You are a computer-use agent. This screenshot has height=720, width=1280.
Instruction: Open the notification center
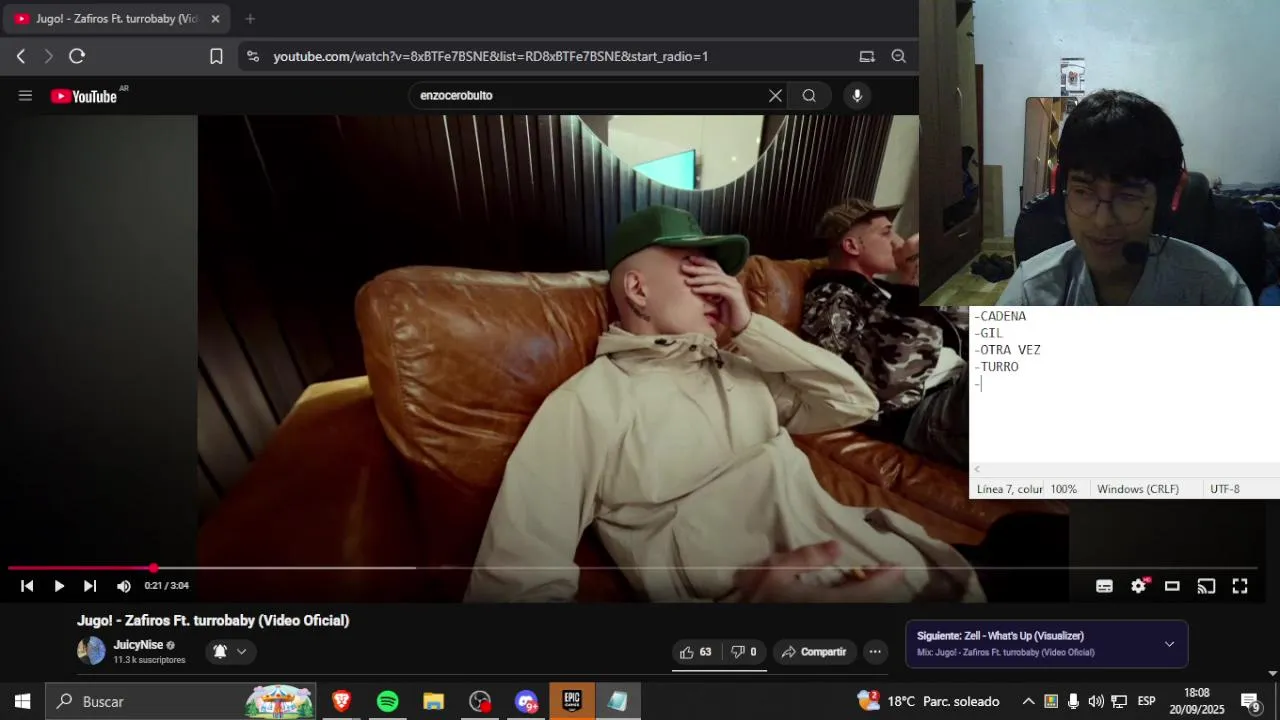coord(1250,702)
